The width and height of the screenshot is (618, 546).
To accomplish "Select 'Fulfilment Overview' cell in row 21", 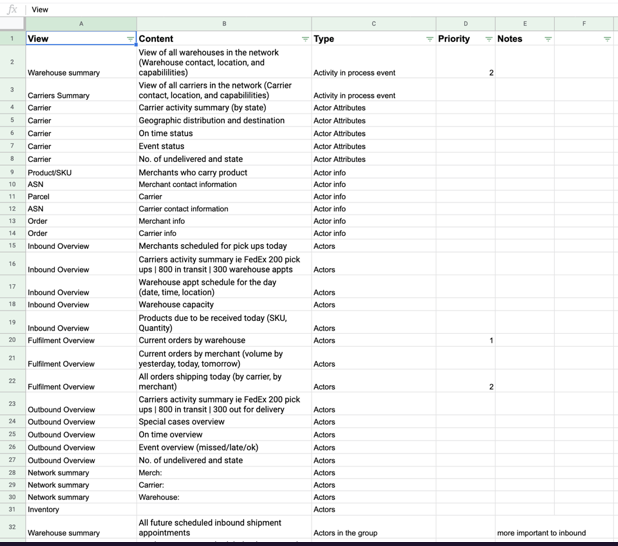I will [81, 358].
